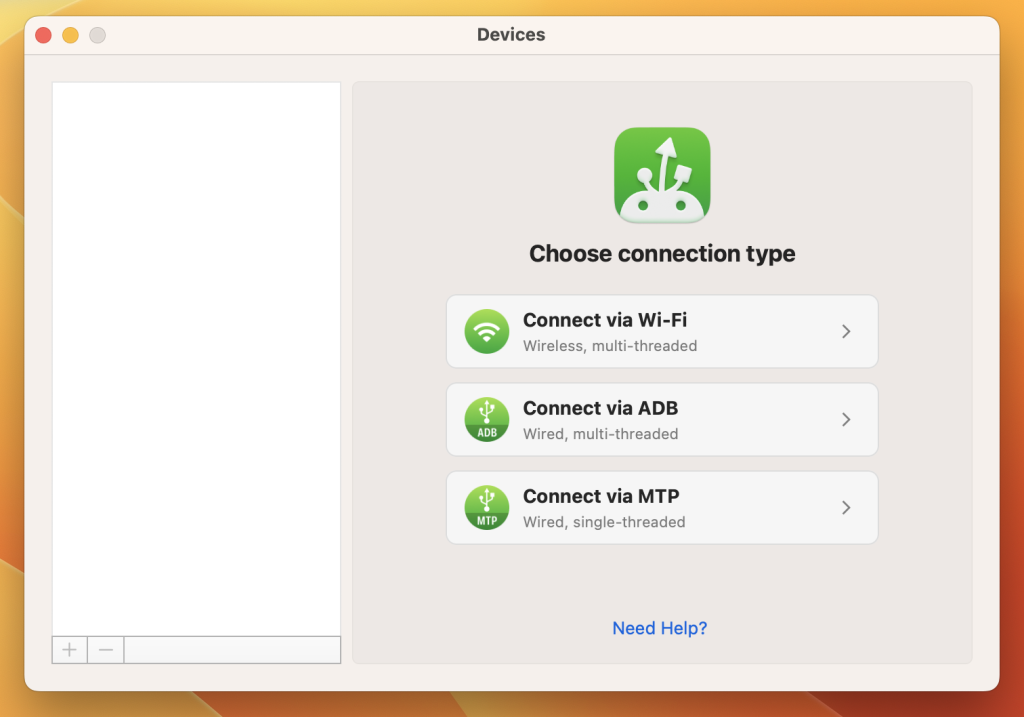
Task: Click inside the empty device list
Action: [196, 350]
